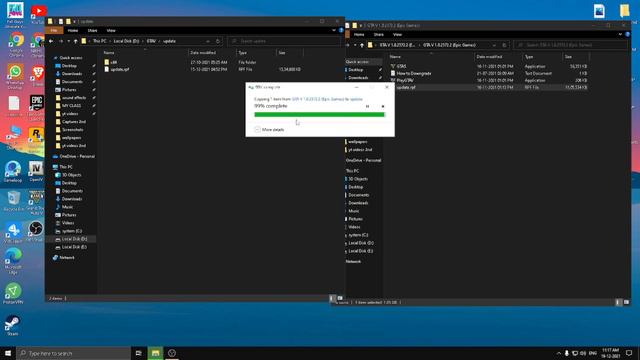The height and width of the screenshot is (360, 640).
Task: Switch to details view in update window
Action: coord(332,298)
